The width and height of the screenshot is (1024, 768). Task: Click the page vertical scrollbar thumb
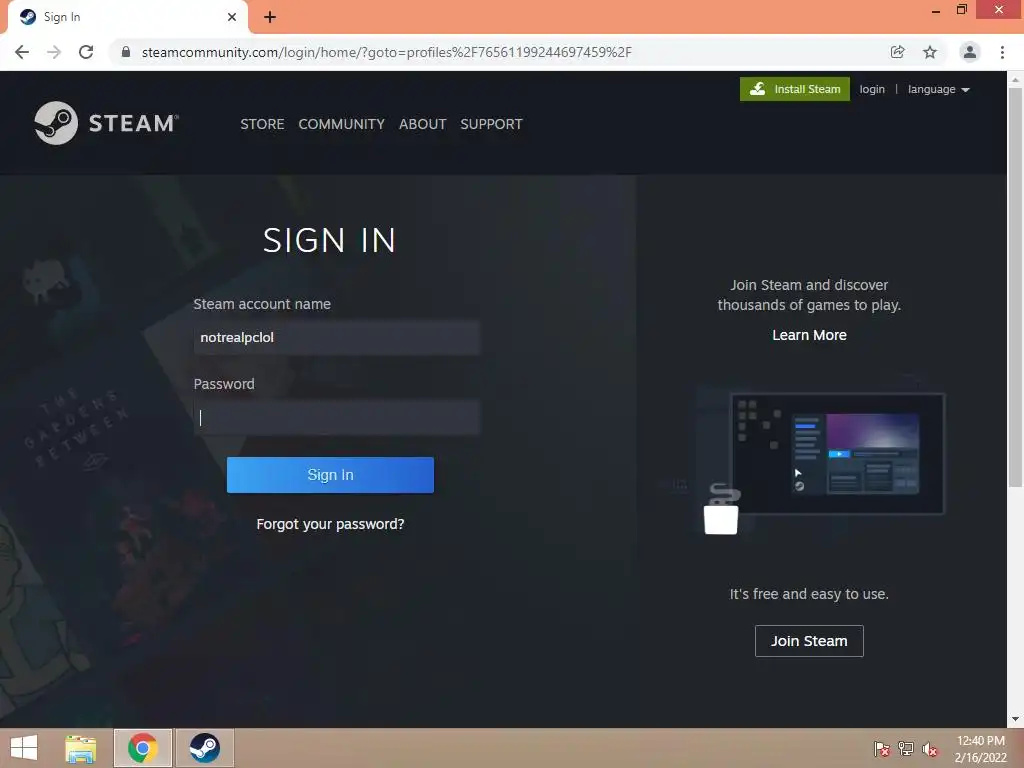[1015, 287]
